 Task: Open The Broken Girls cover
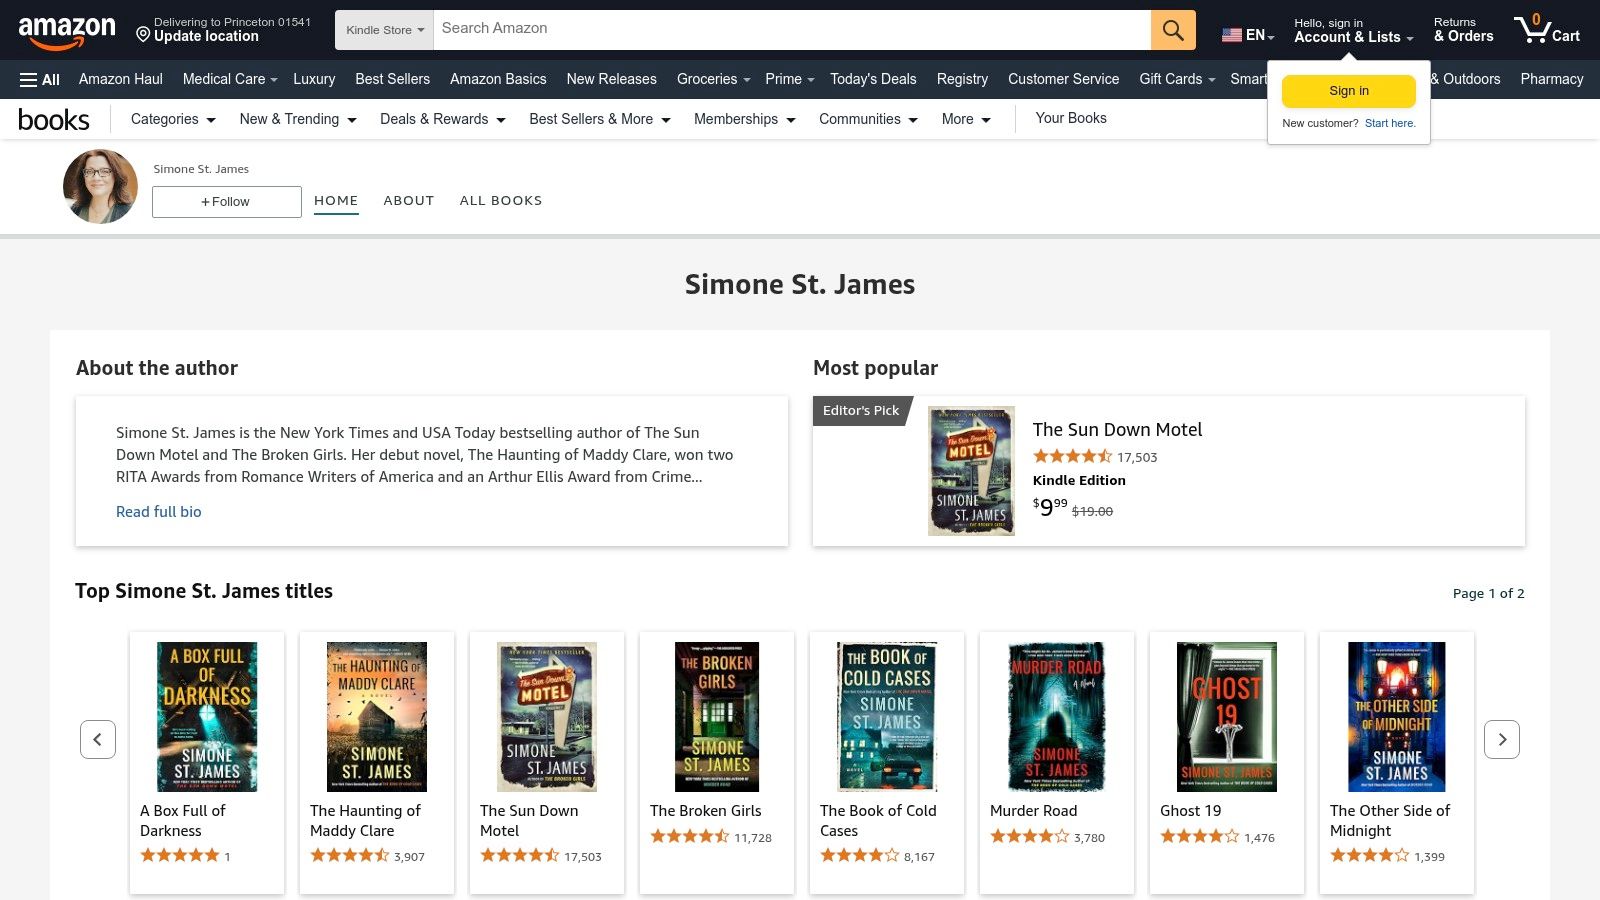[717, 717]
